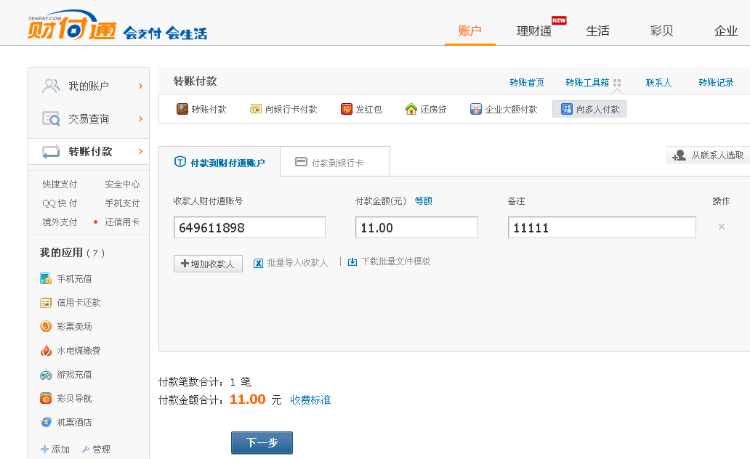
Task: Open the 理财通 top navigation tab
Action: click(x=534, y=31)
